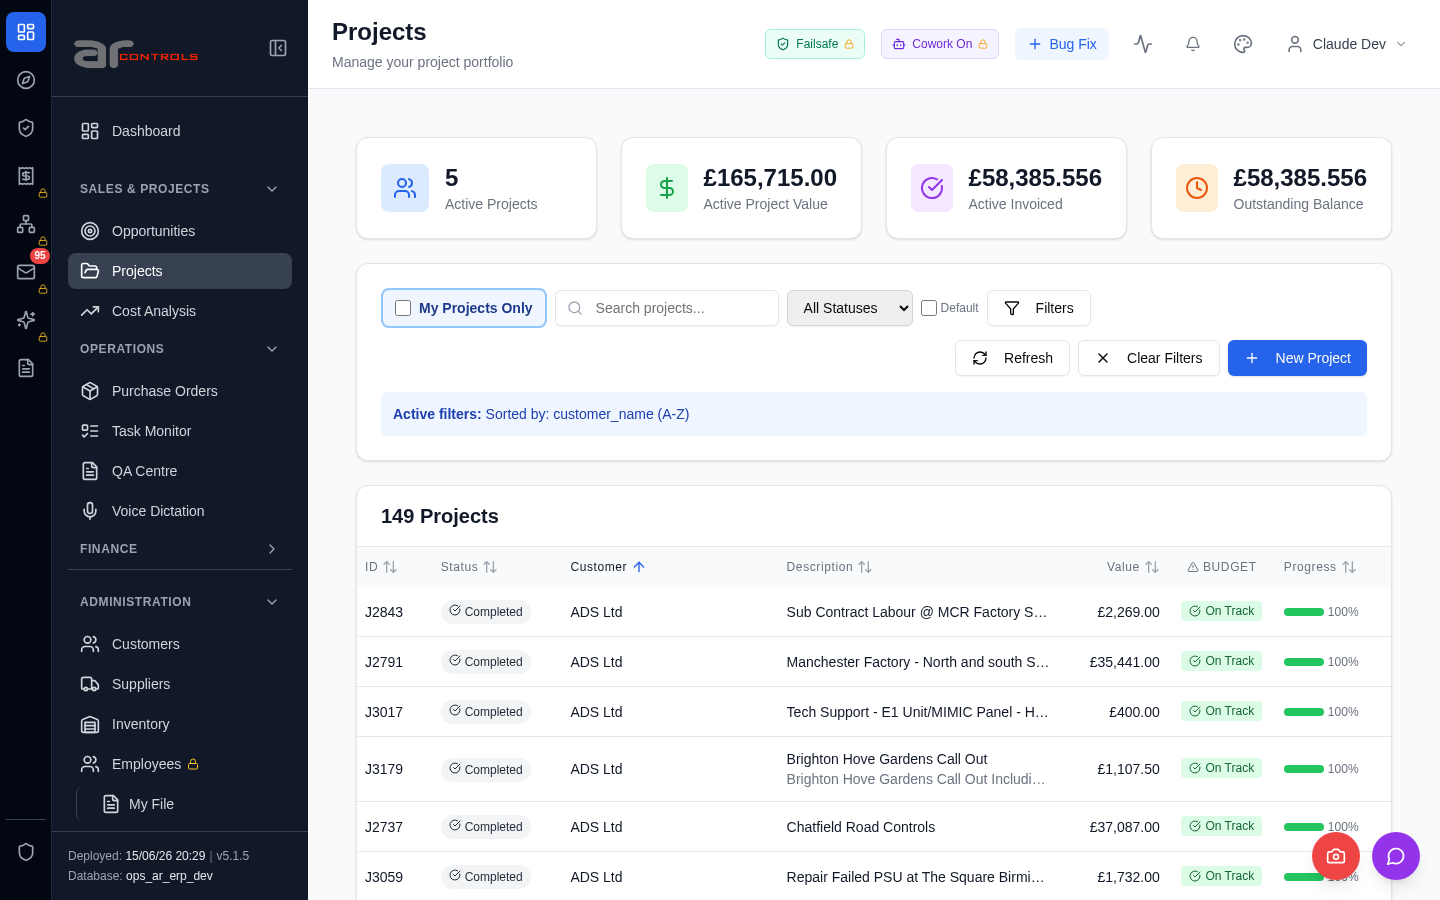Open the Claude Dev user menu
1440x900 pixels.
pyautogui.click(x=1346, y=44)
